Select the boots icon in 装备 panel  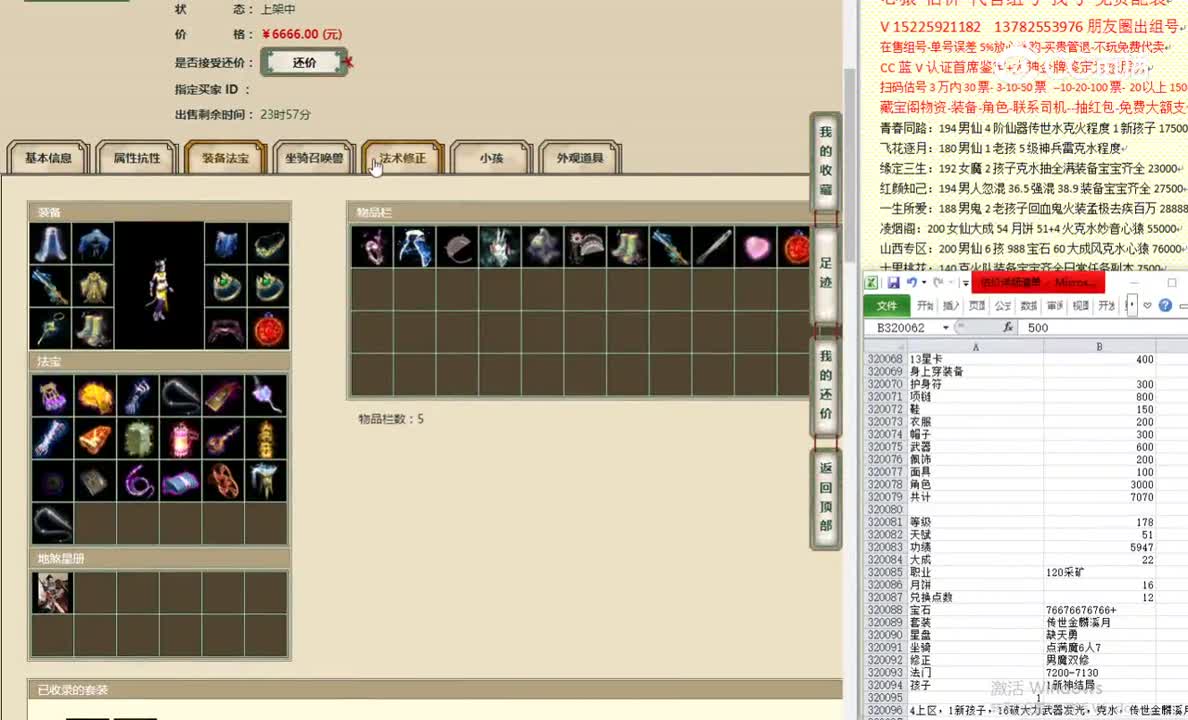(x=95, y=328)
